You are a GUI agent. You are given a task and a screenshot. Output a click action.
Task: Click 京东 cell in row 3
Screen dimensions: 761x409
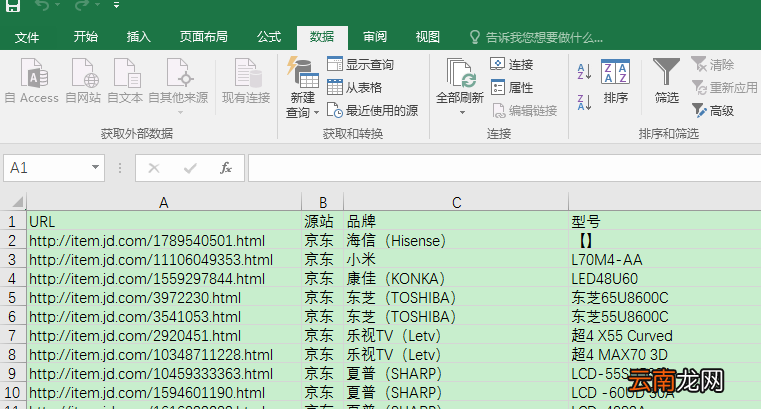tap(323, 260)
